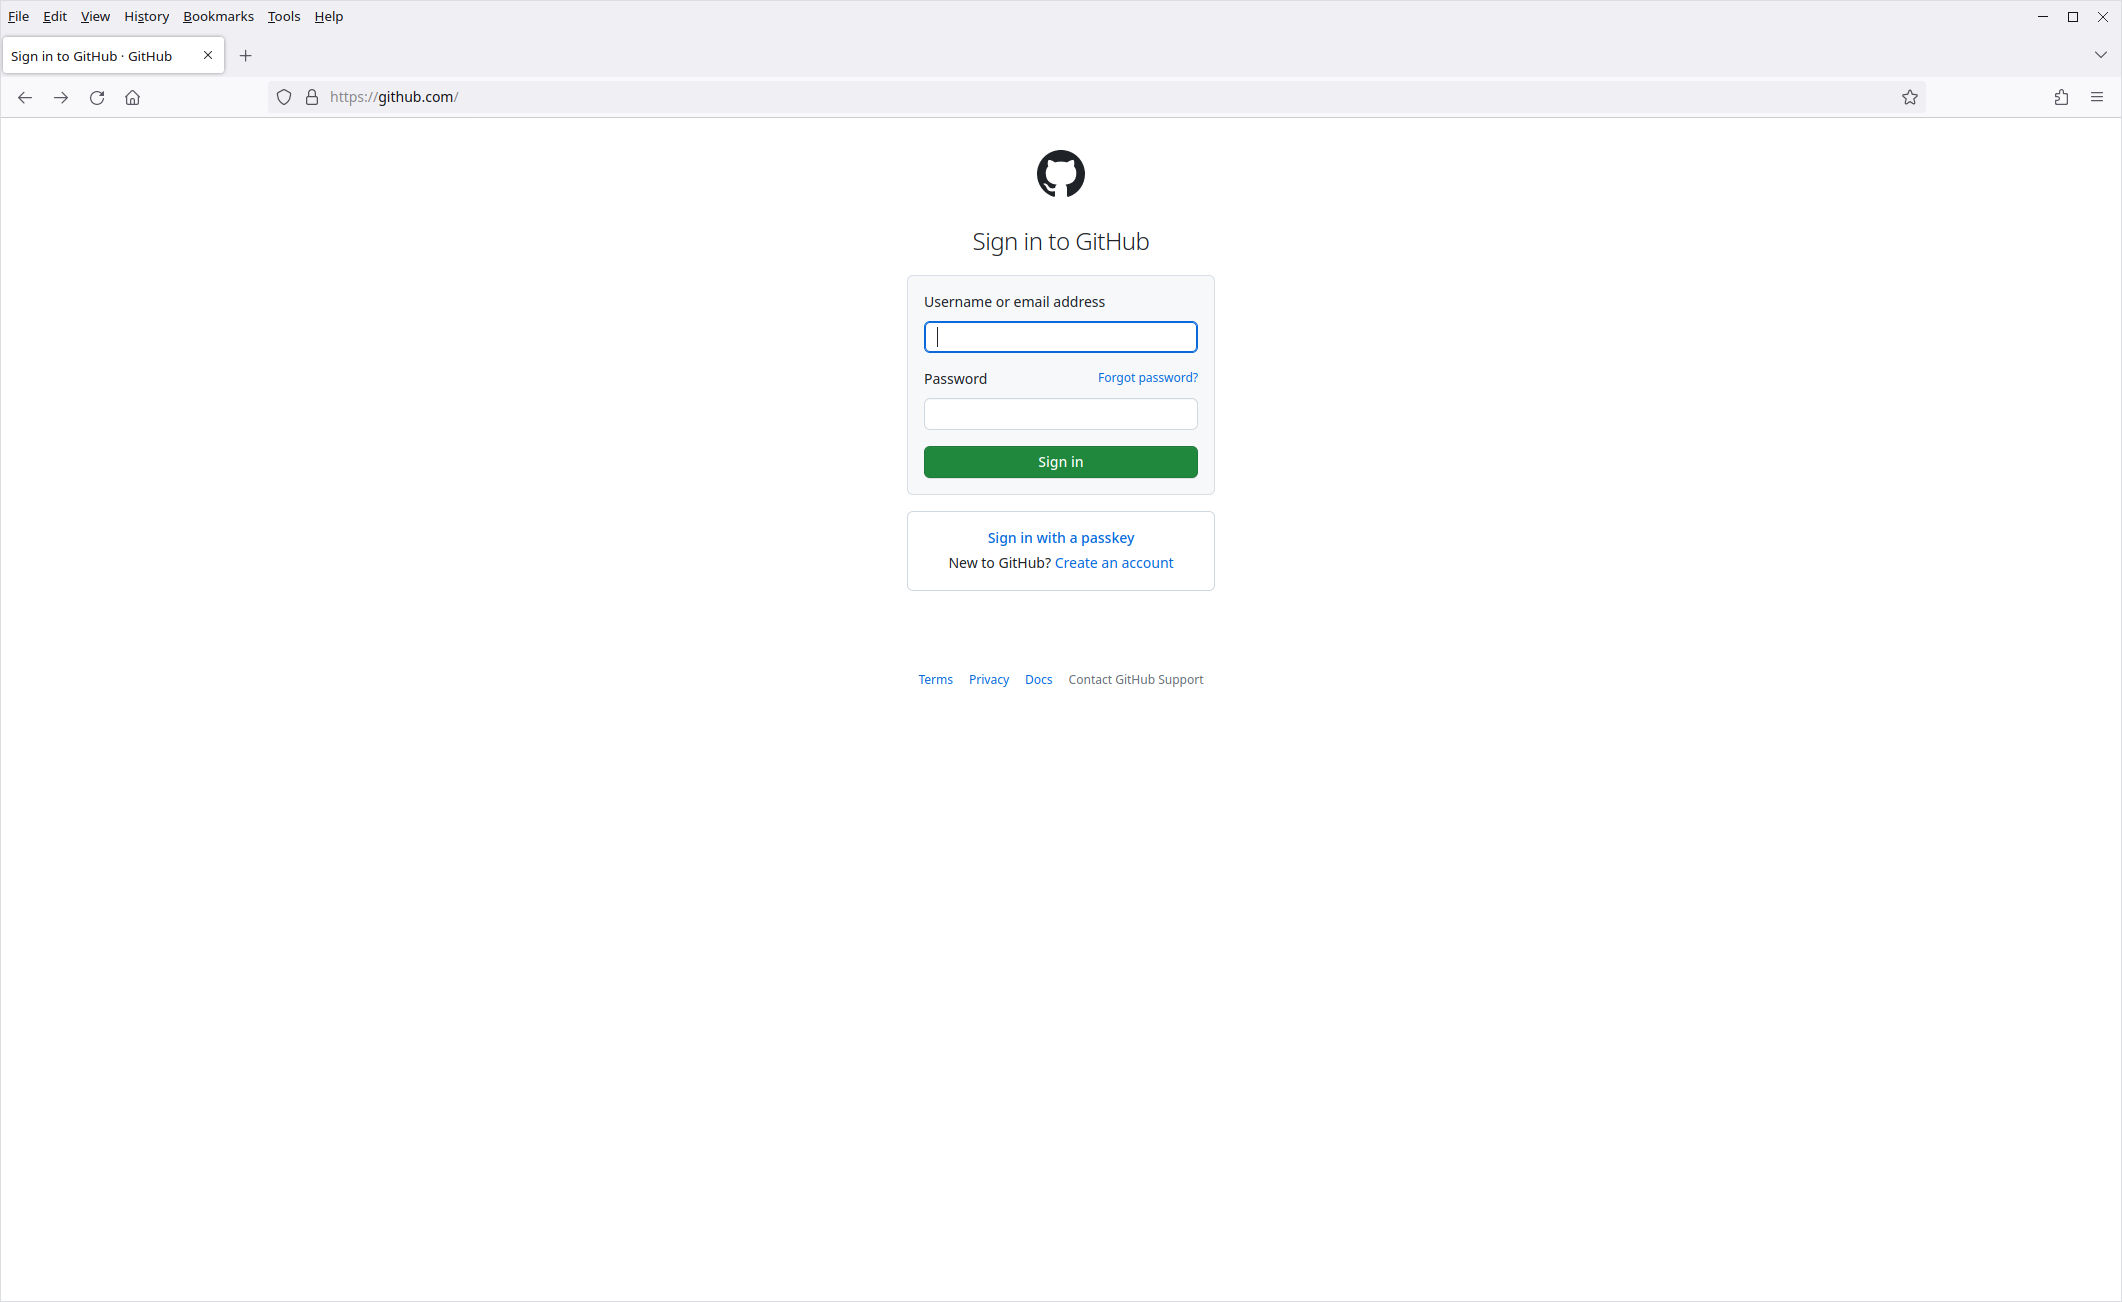This screenshot has height=1302, width=2122.
Task: Click the HTTPS padlock icon
Action: (x=311, y=97)
